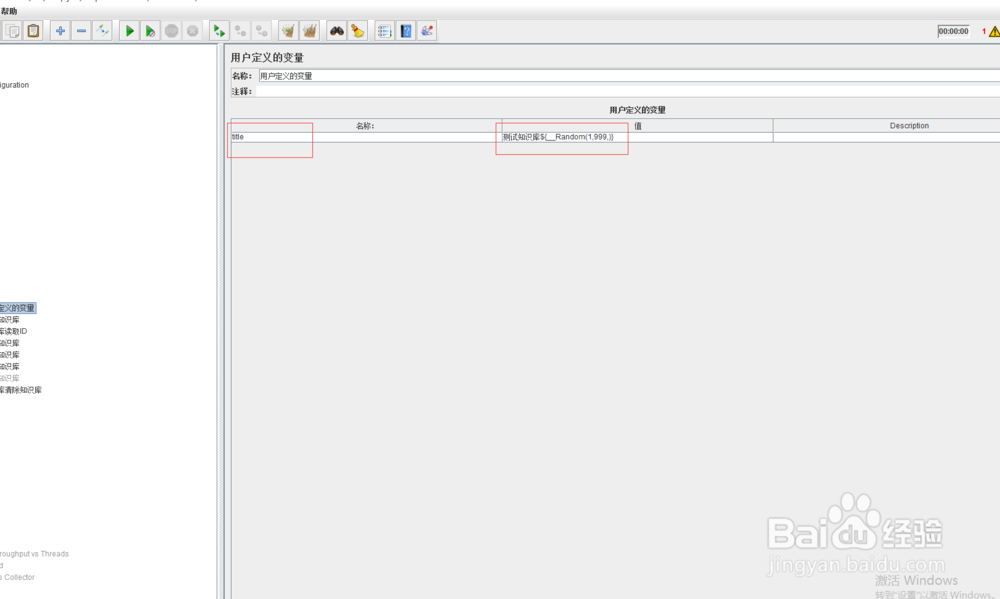The width and height of the screenshot is (1000, 599).
Task: Select the 测试知识库${__Random(1,999,)} value cell
Action: point(638,137)
